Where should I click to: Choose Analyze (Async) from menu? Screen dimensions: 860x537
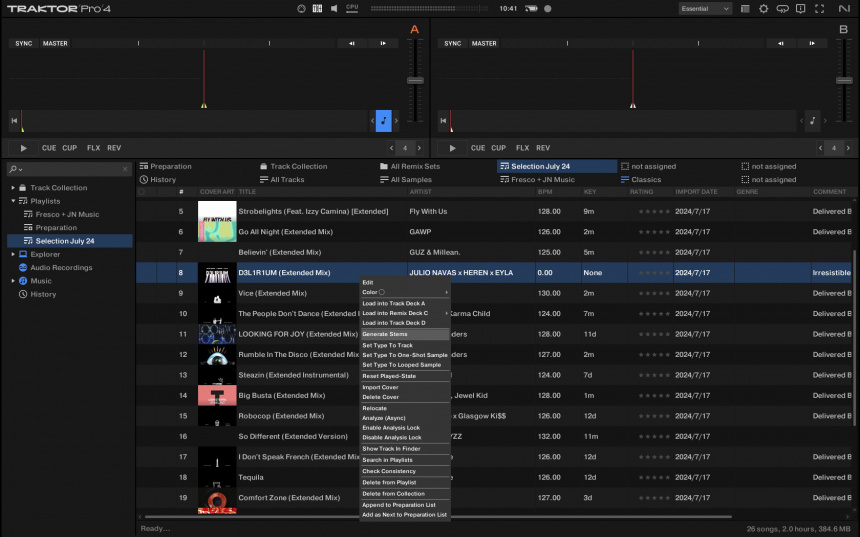tap(405, 418)
